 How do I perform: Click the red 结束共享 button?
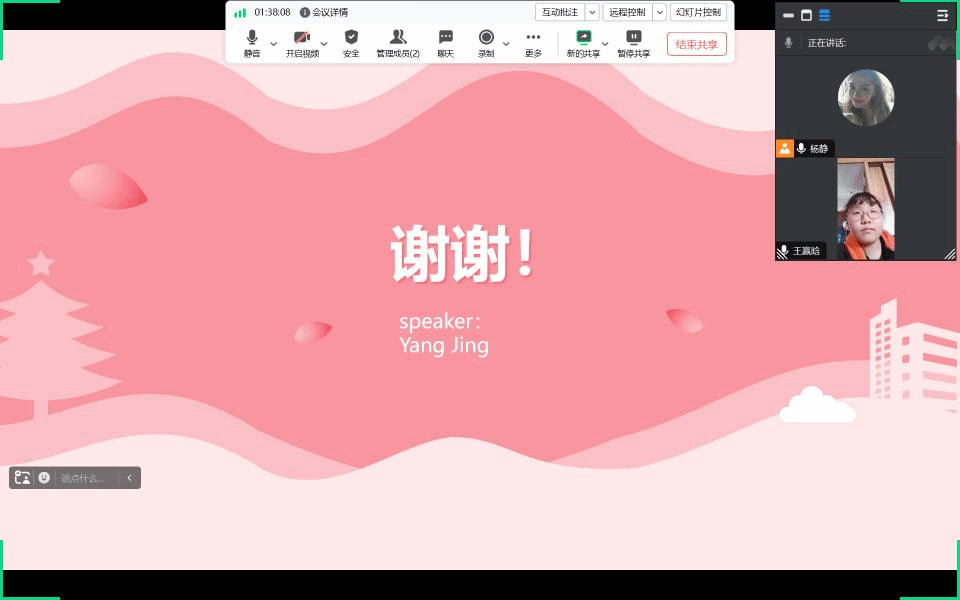(696, 44)
